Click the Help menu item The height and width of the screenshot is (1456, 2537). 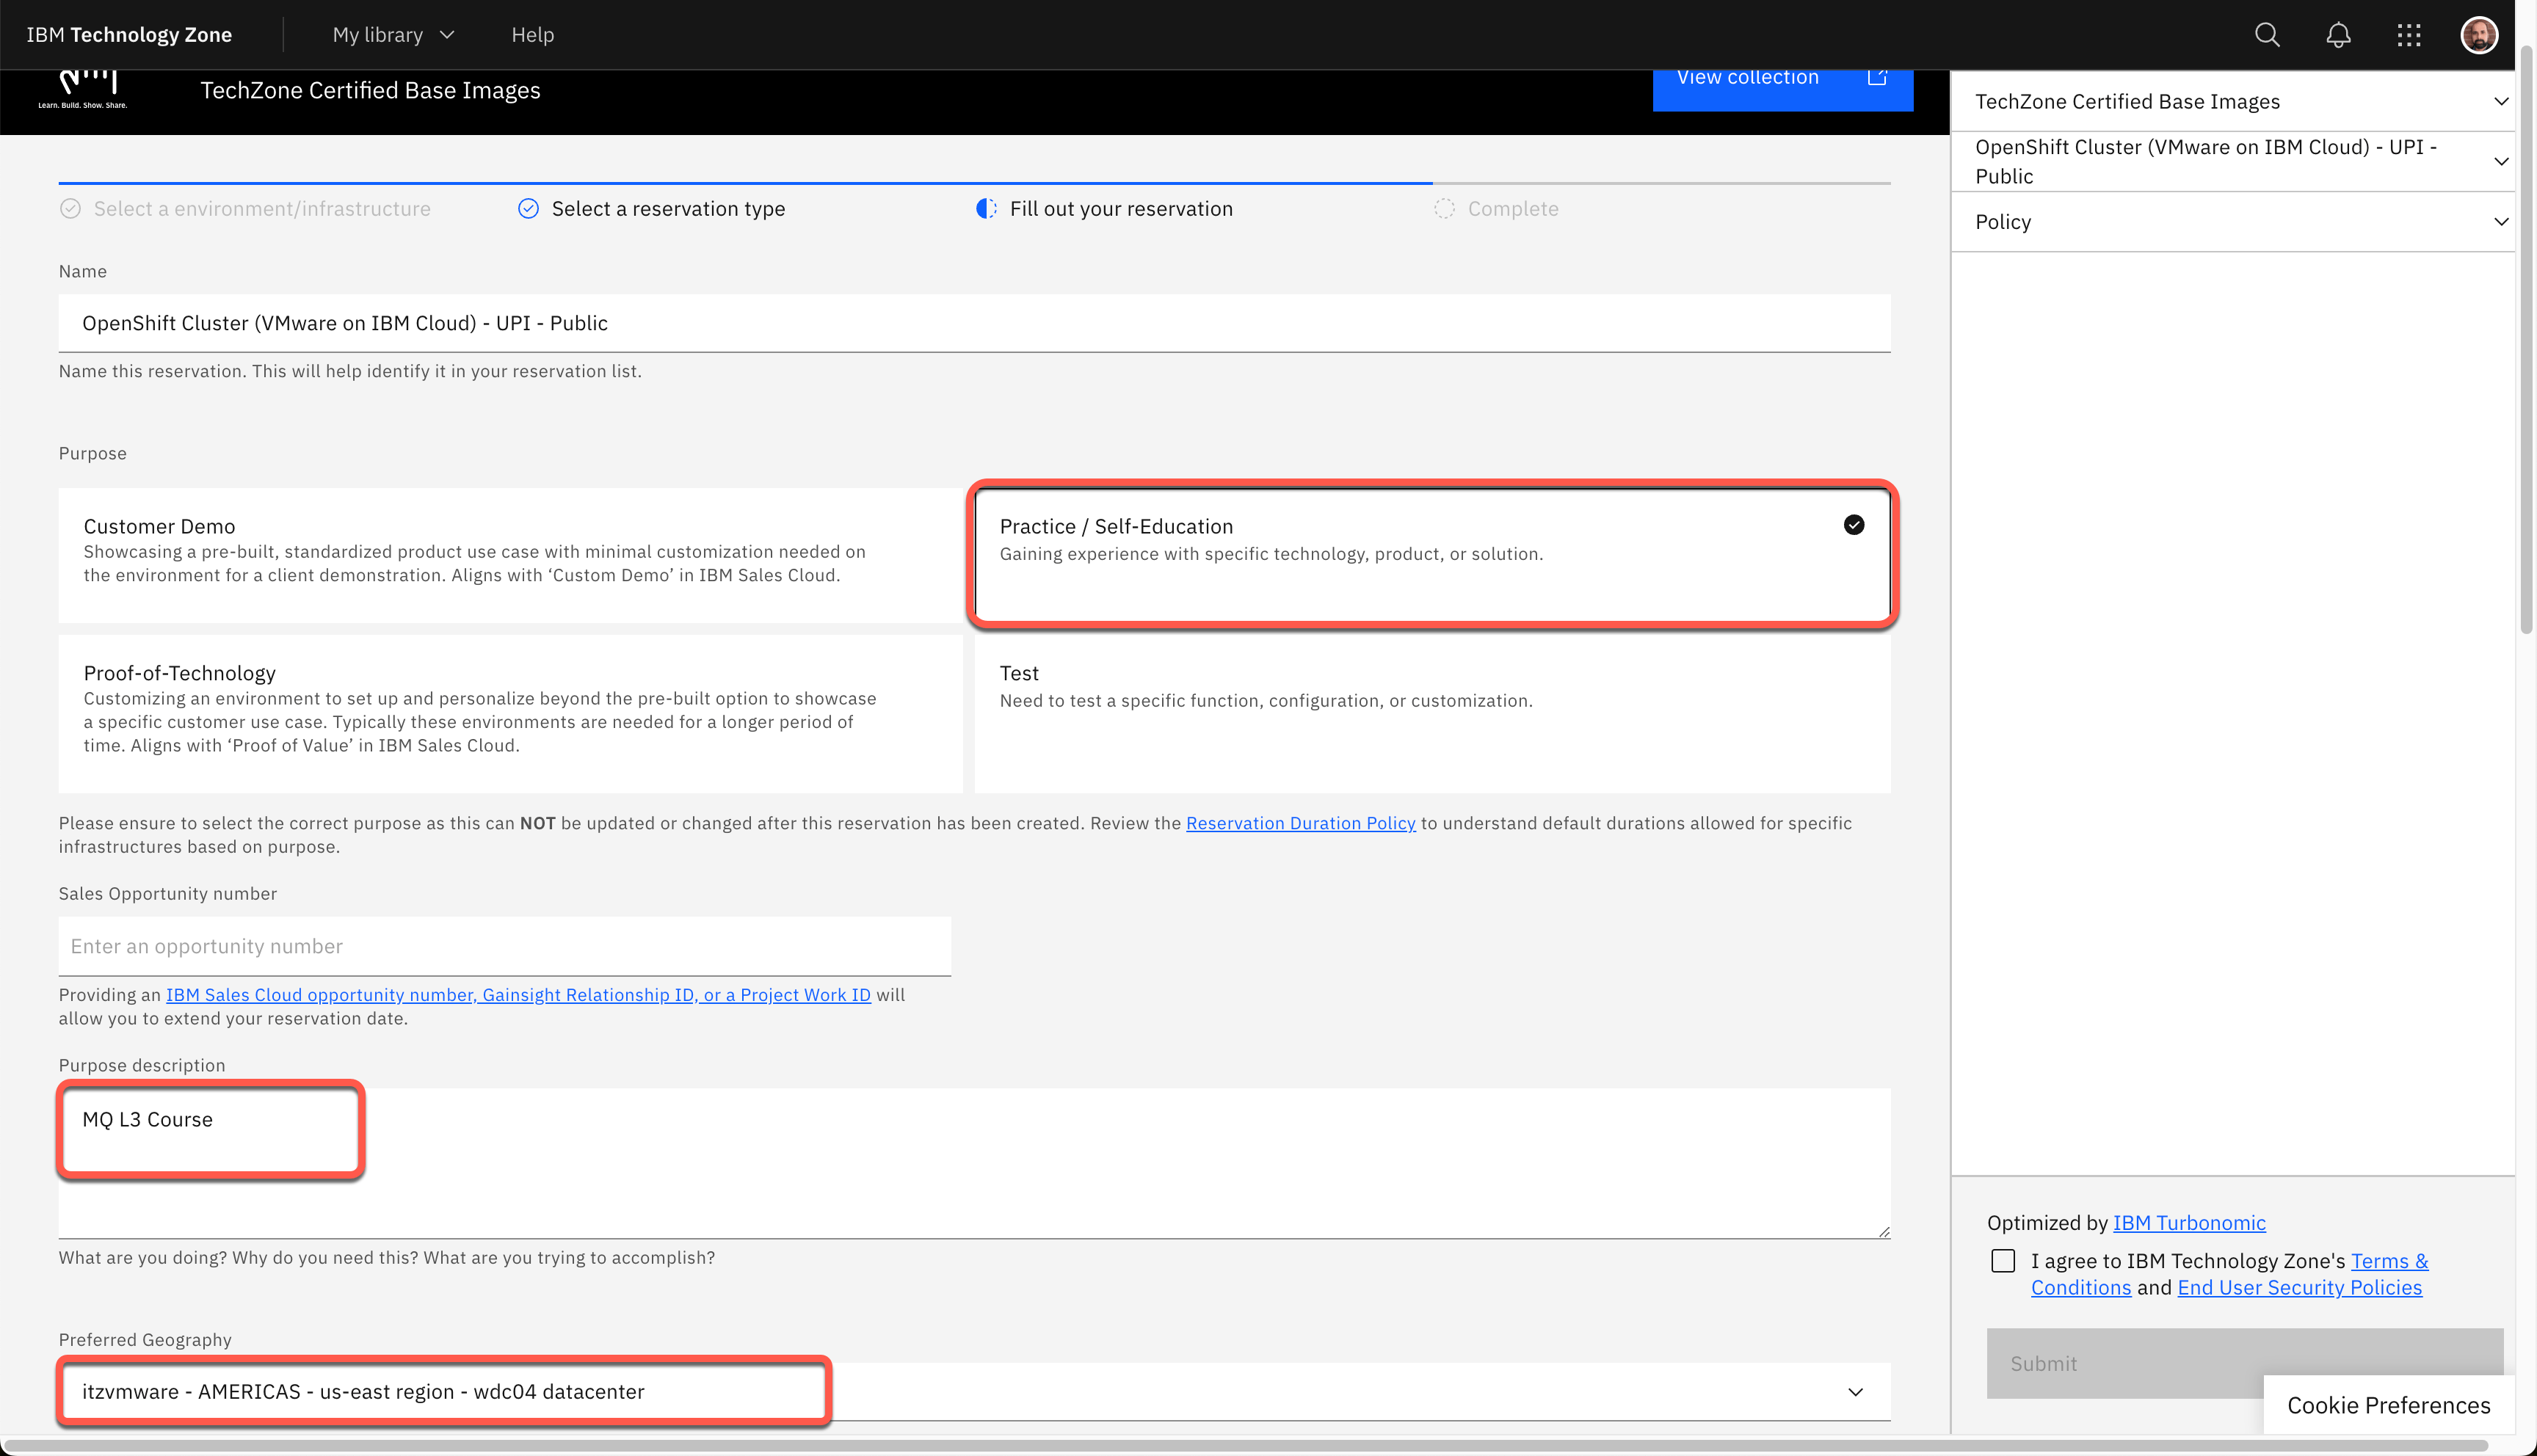coord(532,34)
